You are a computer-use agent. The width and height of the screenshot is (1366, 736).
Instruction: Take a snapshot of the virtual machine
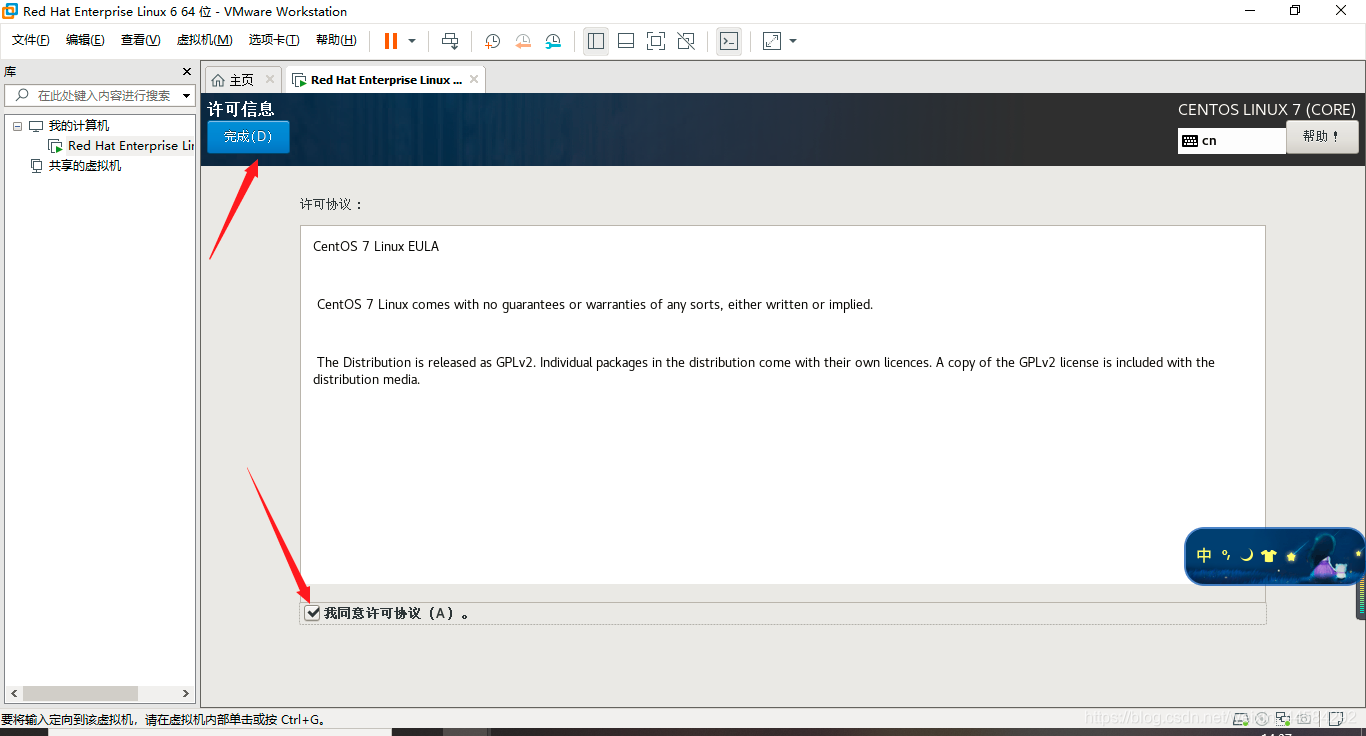tap(493, 41)
